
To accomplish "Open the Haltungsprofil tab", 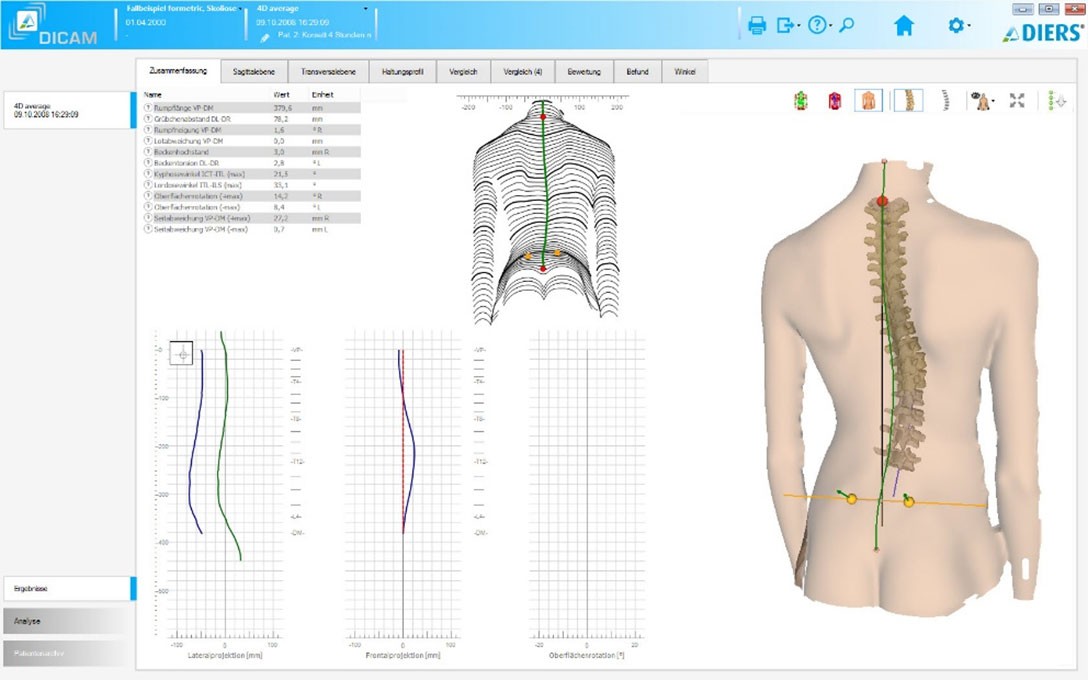I will 403,72.
